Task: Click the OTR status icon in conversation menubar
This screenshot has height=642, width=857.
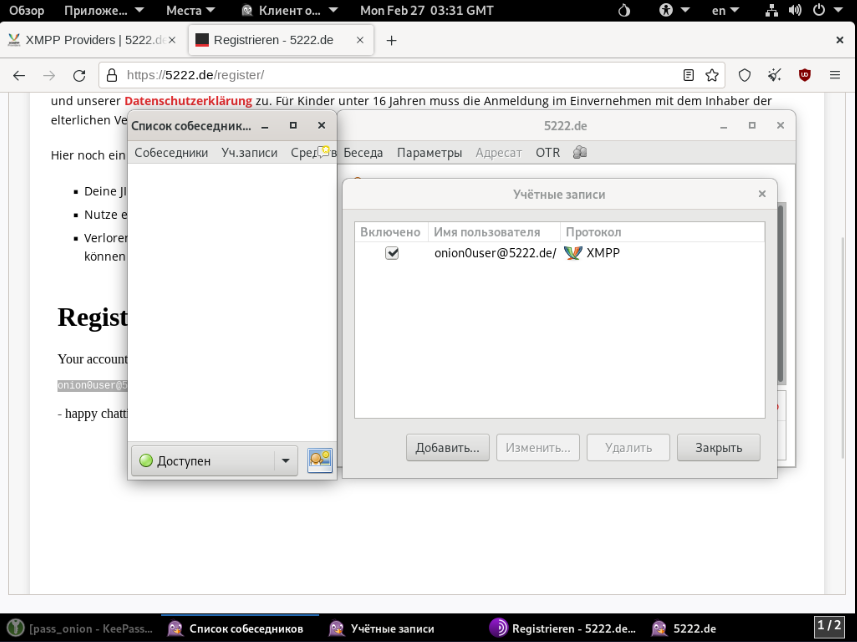Action: click(580, 153)
